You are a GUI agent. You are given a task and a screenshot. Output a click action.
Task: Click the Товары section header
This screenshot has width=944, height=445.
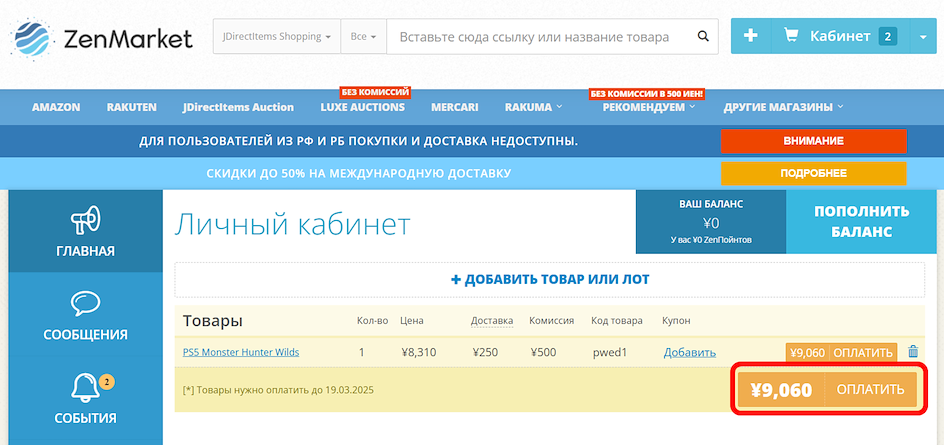tap(213, 321)
